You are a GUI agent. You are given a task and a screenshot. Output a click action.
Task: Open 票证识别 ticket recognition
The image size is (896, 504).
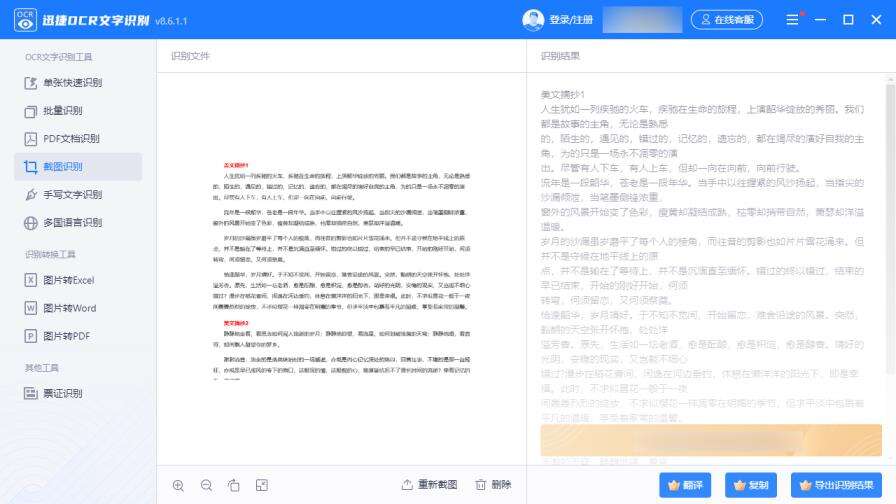tap(54, 393)
